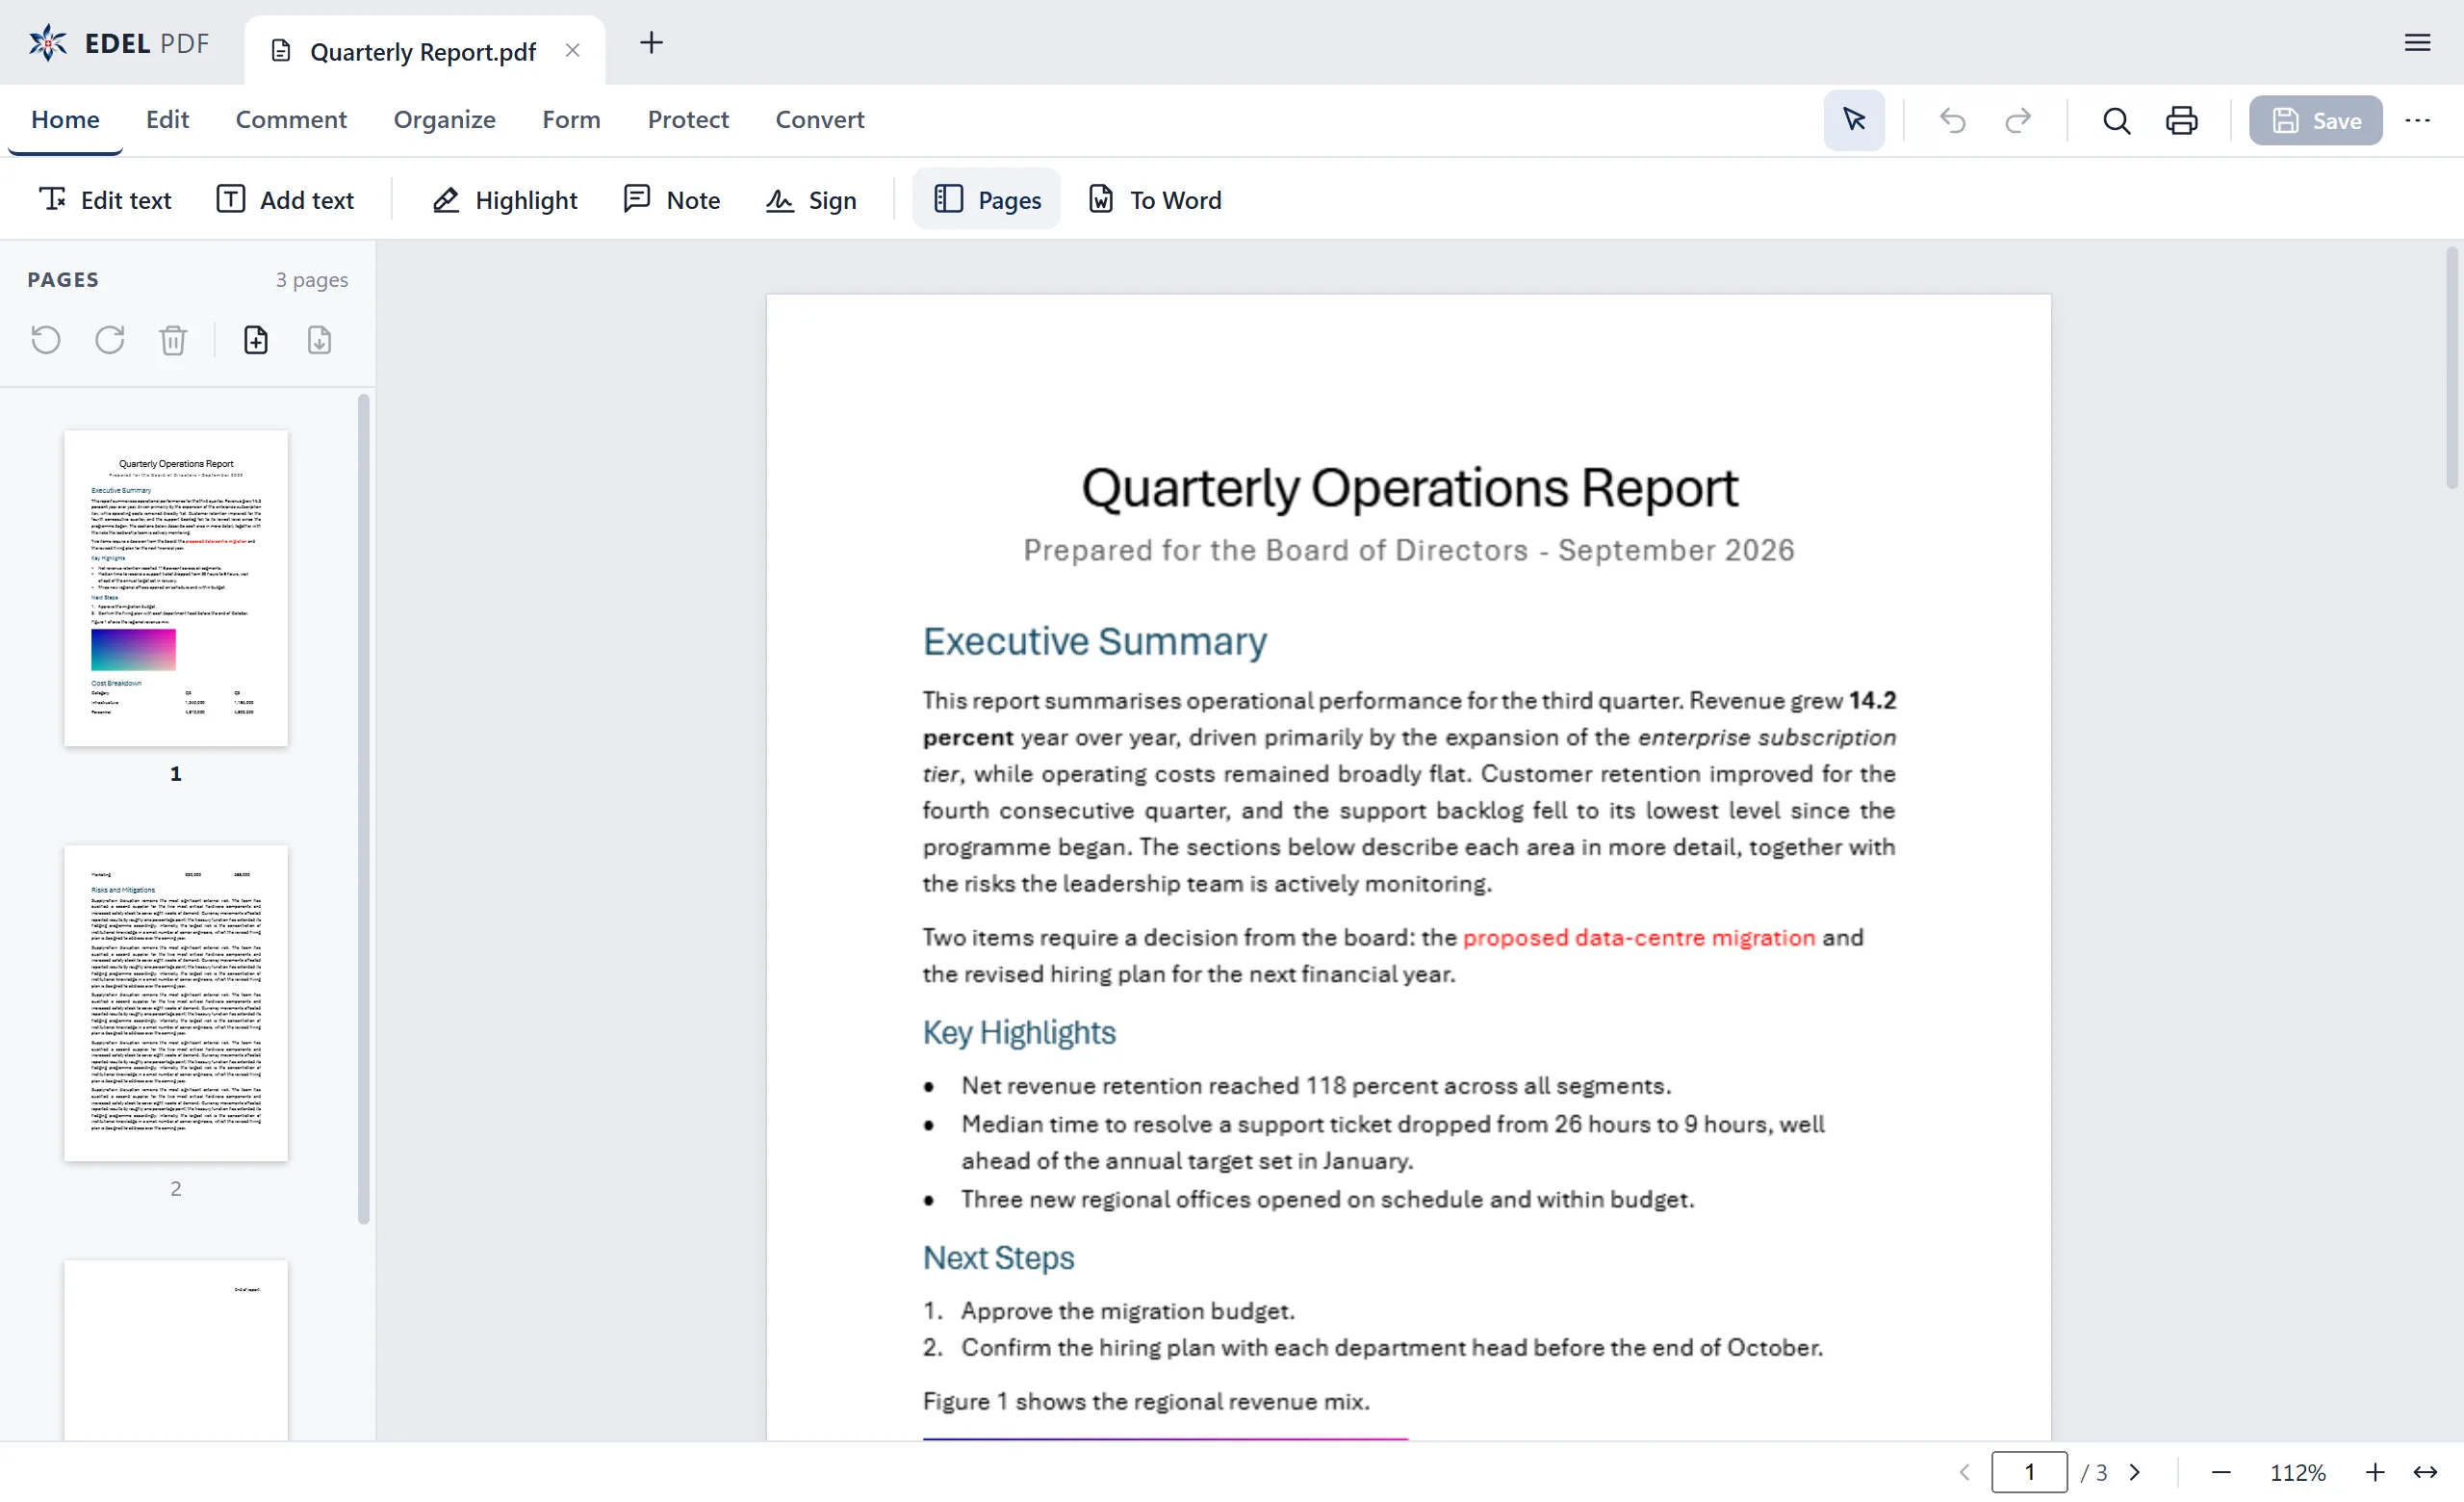Switch to the Organize tab
This screenshot has width=2464, height=1502.
(x=444, y=119)
